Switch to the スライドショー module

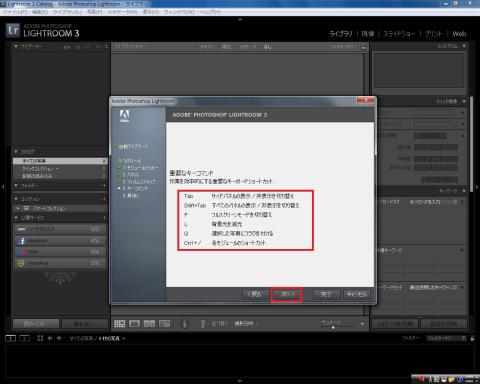(x=399, y=34)
